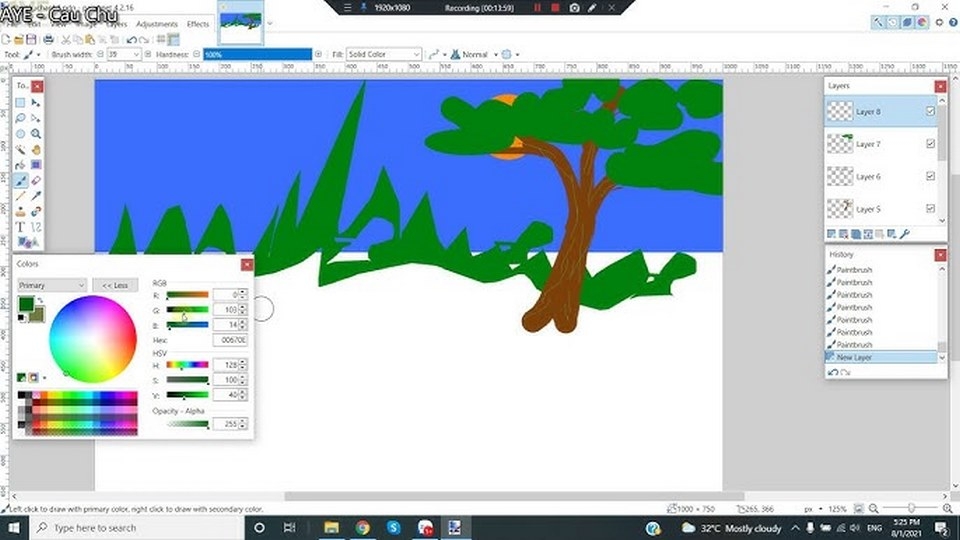Viewport: 960px width, 540px height.
Task: Click Add New Layer icon in Layers panel
Action: 831,234
